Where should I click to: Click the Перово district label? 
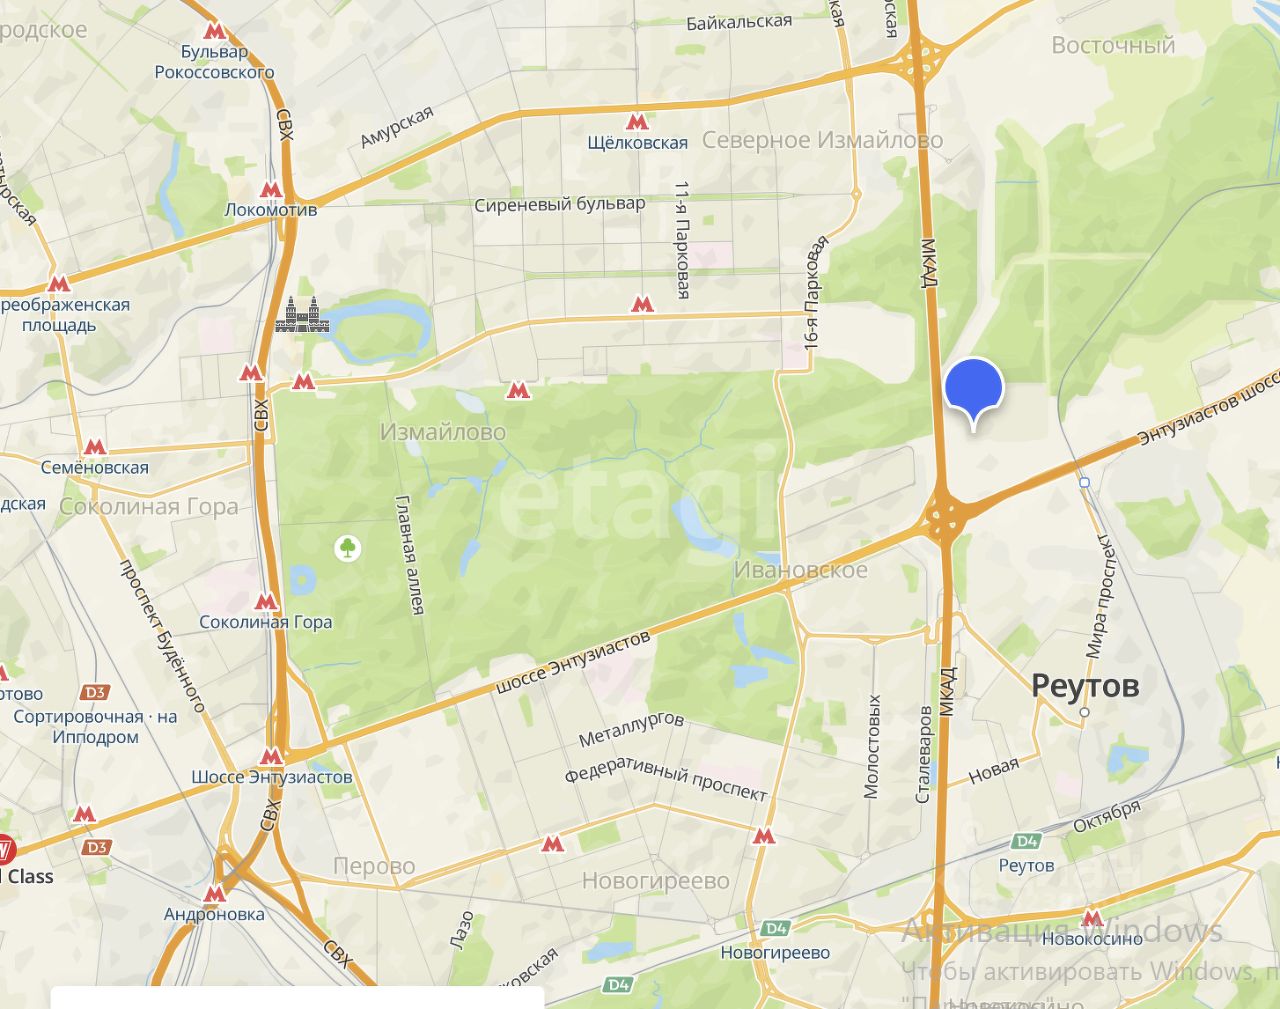(374, 866)
